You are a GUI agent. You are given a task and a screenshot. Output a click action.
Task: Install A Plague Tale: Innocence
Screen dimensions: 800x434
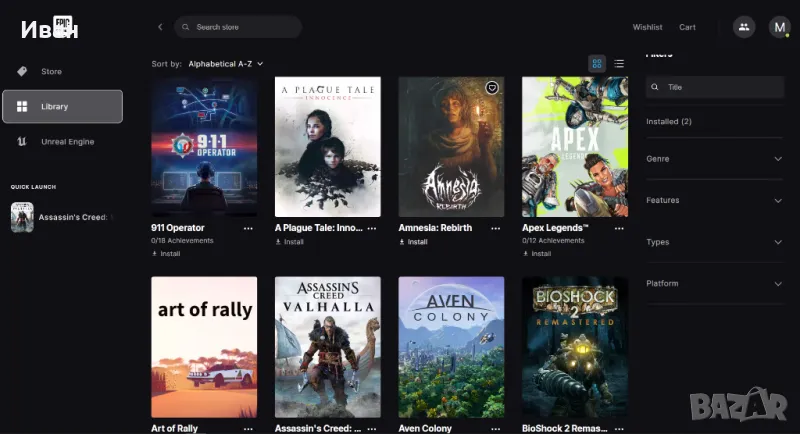[x=290, y=242]
